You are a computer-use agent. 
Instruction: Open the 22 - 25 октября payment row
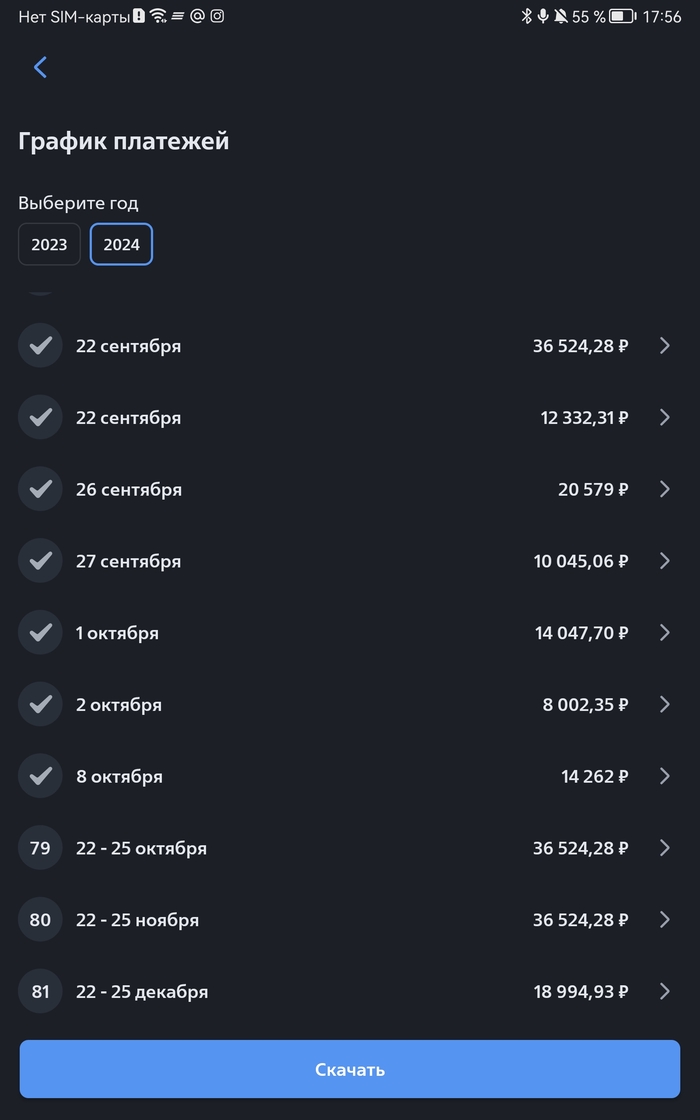[x=350, y=848]
